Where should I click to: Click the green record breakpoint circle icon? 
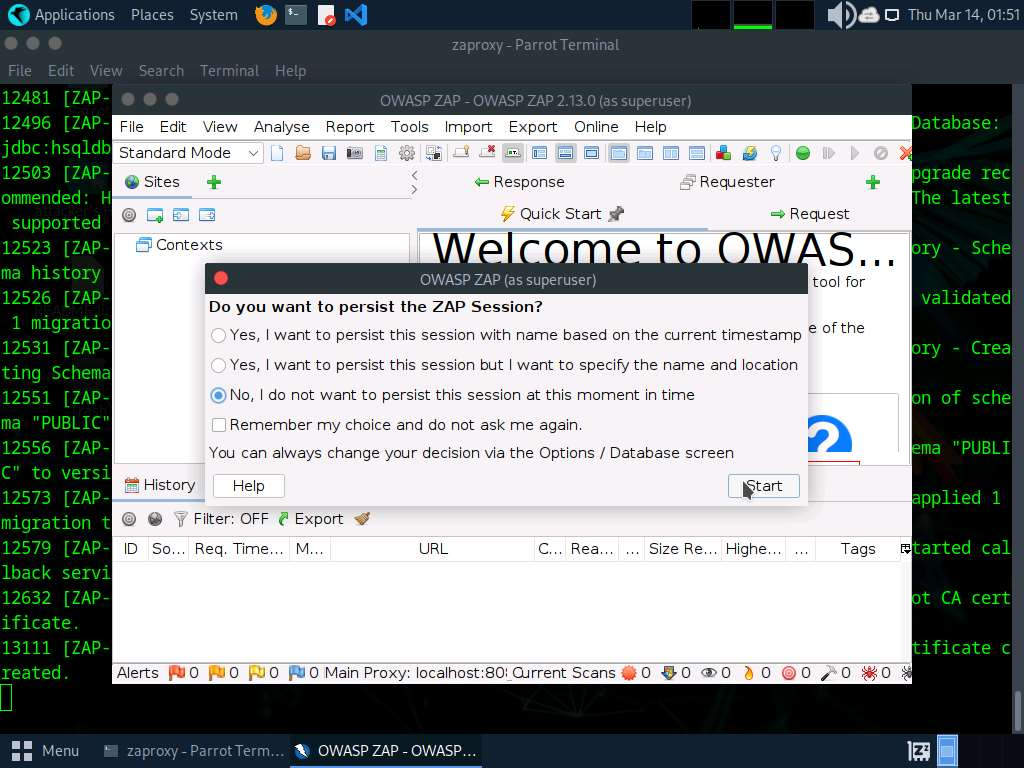[802, 153]
